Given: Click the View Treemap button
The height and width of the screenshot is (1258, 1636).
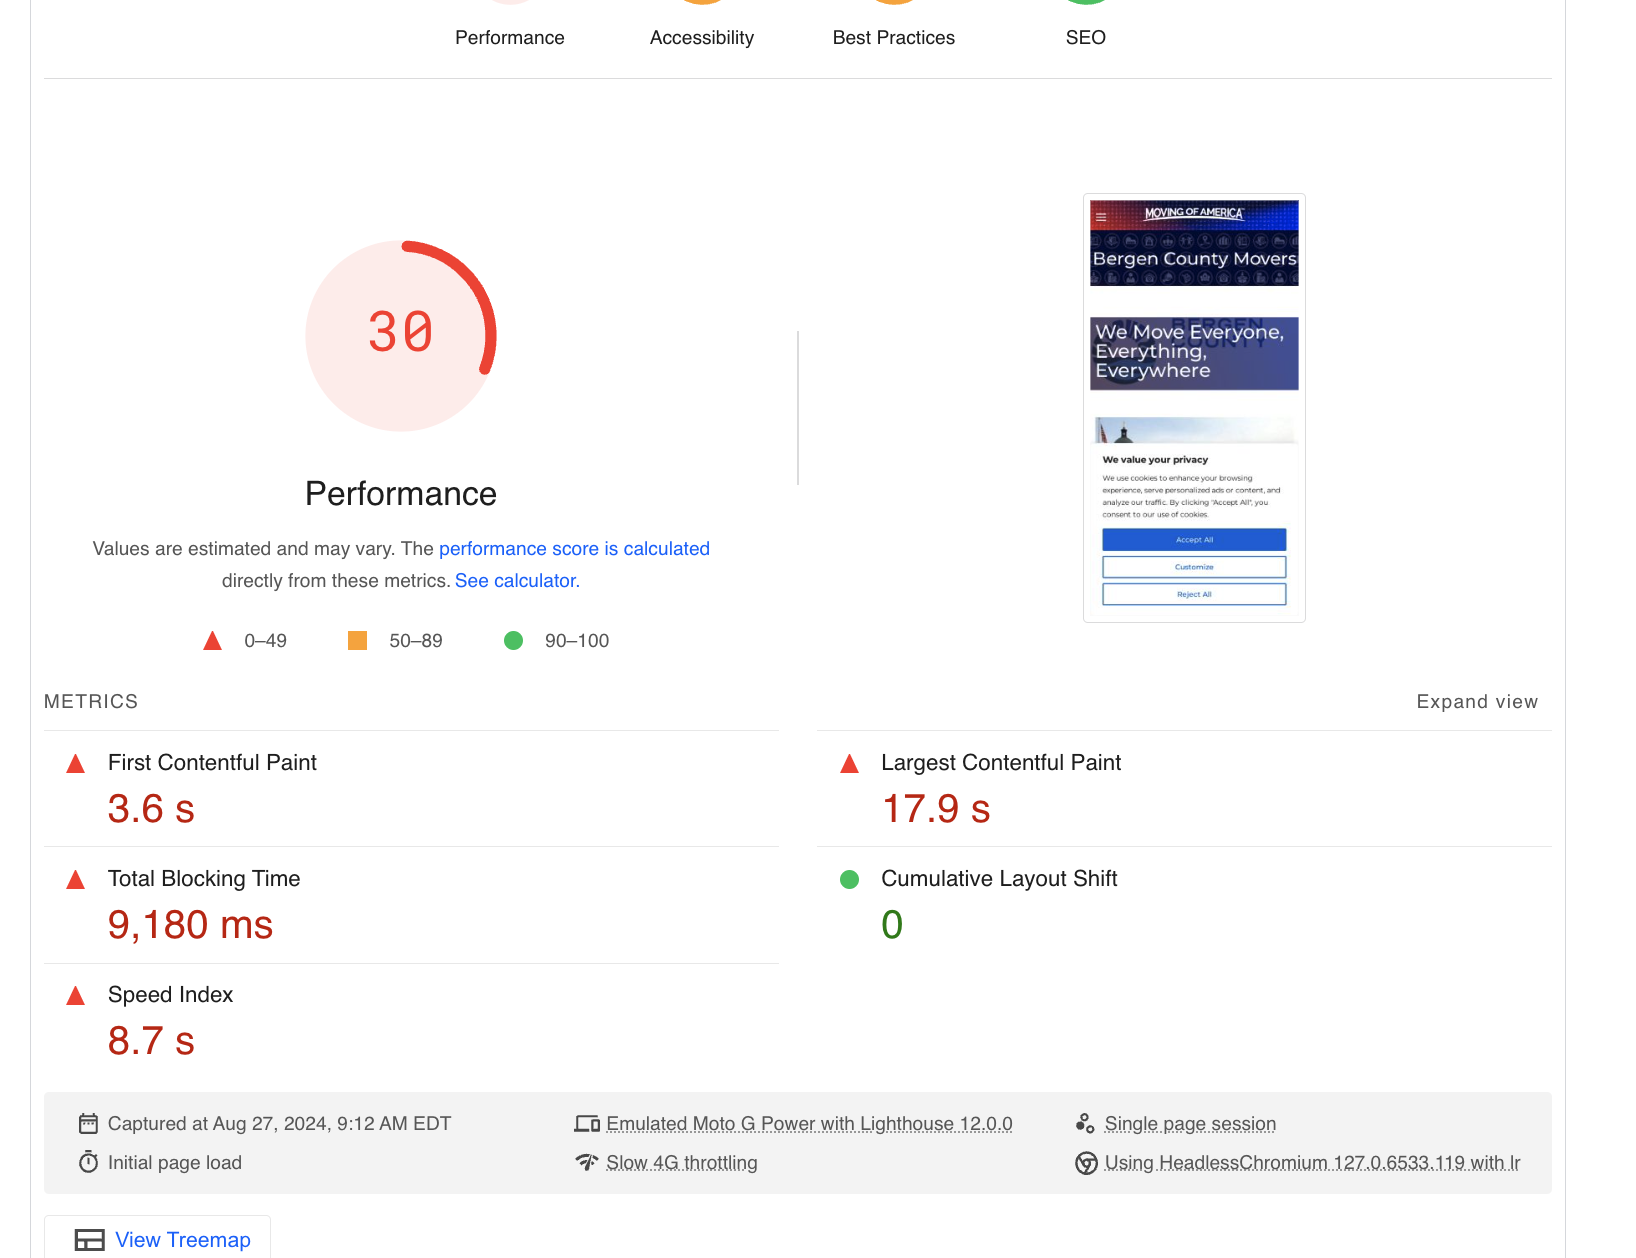Looking at the screenshot, I should [158, 1238].
